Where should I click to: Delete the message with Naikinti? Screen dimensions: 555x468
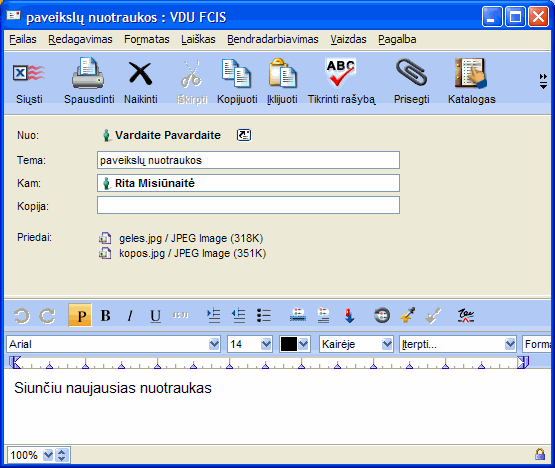141,82
